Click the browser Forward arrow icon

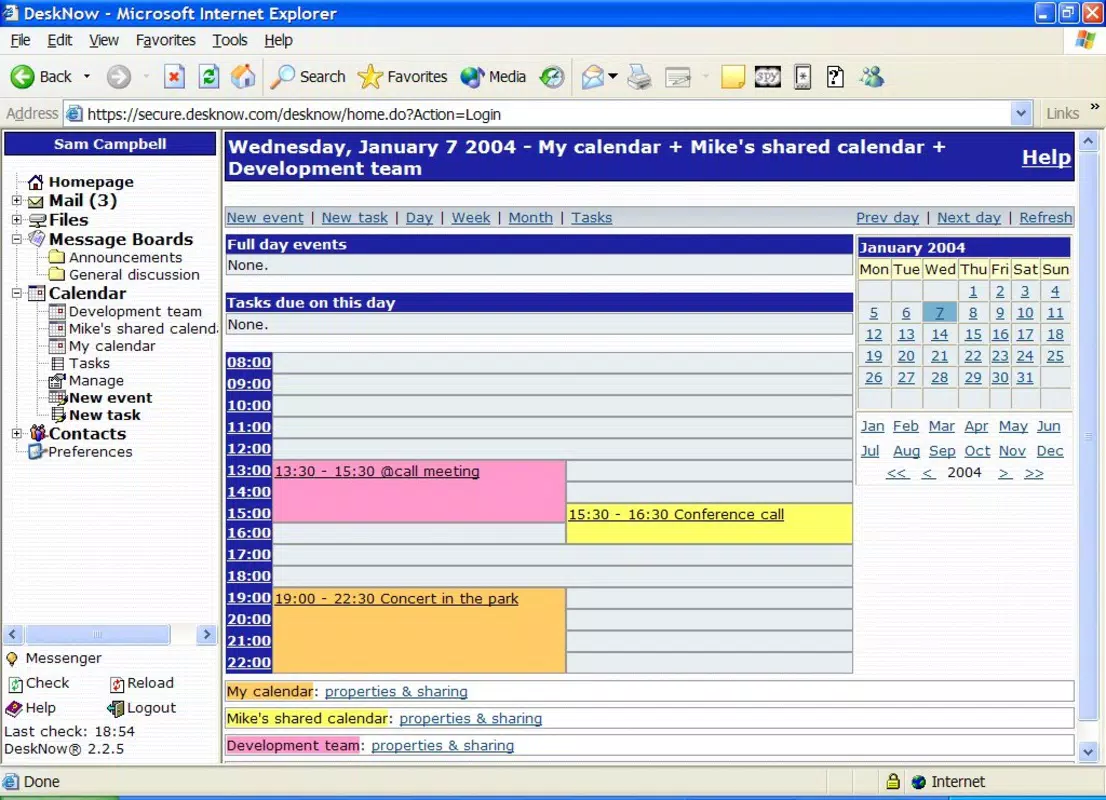point(118,76)
